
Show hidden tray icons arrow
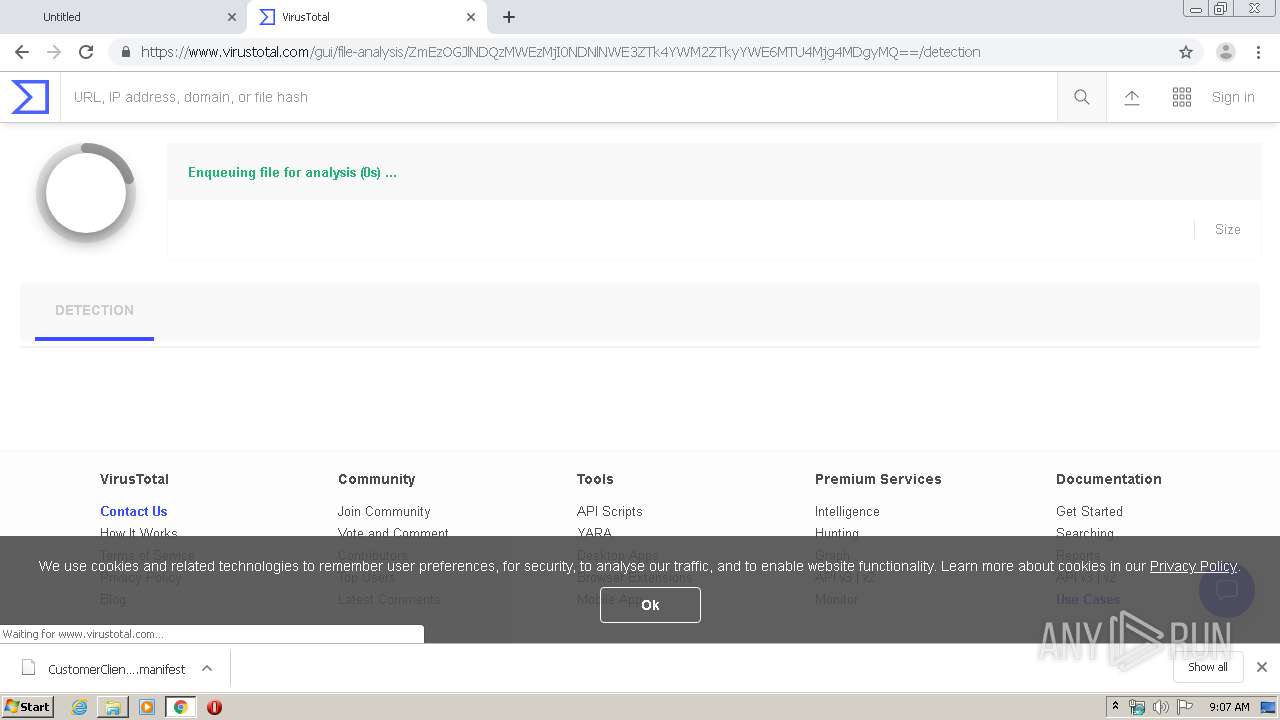[1115, 707]
